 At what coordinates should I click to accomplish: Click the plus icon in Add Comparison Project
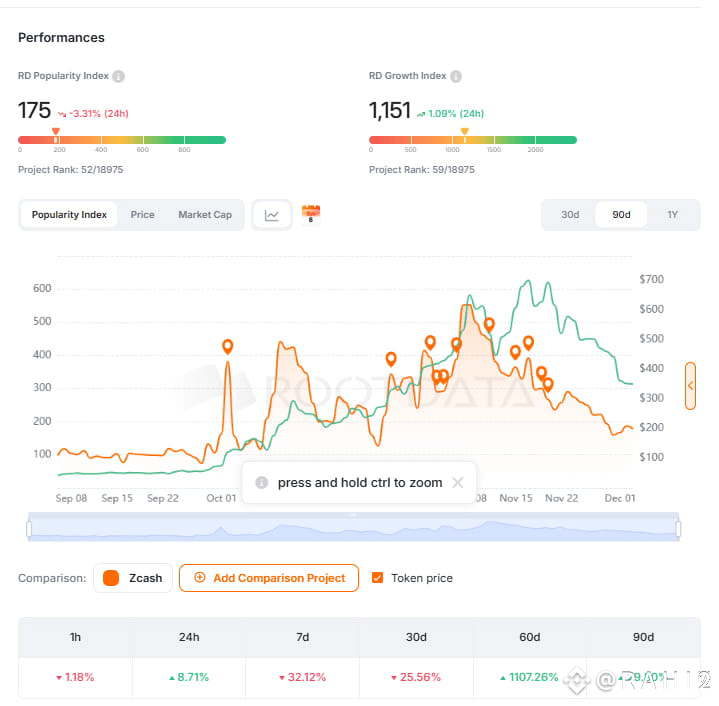click(x=199, y=578)
